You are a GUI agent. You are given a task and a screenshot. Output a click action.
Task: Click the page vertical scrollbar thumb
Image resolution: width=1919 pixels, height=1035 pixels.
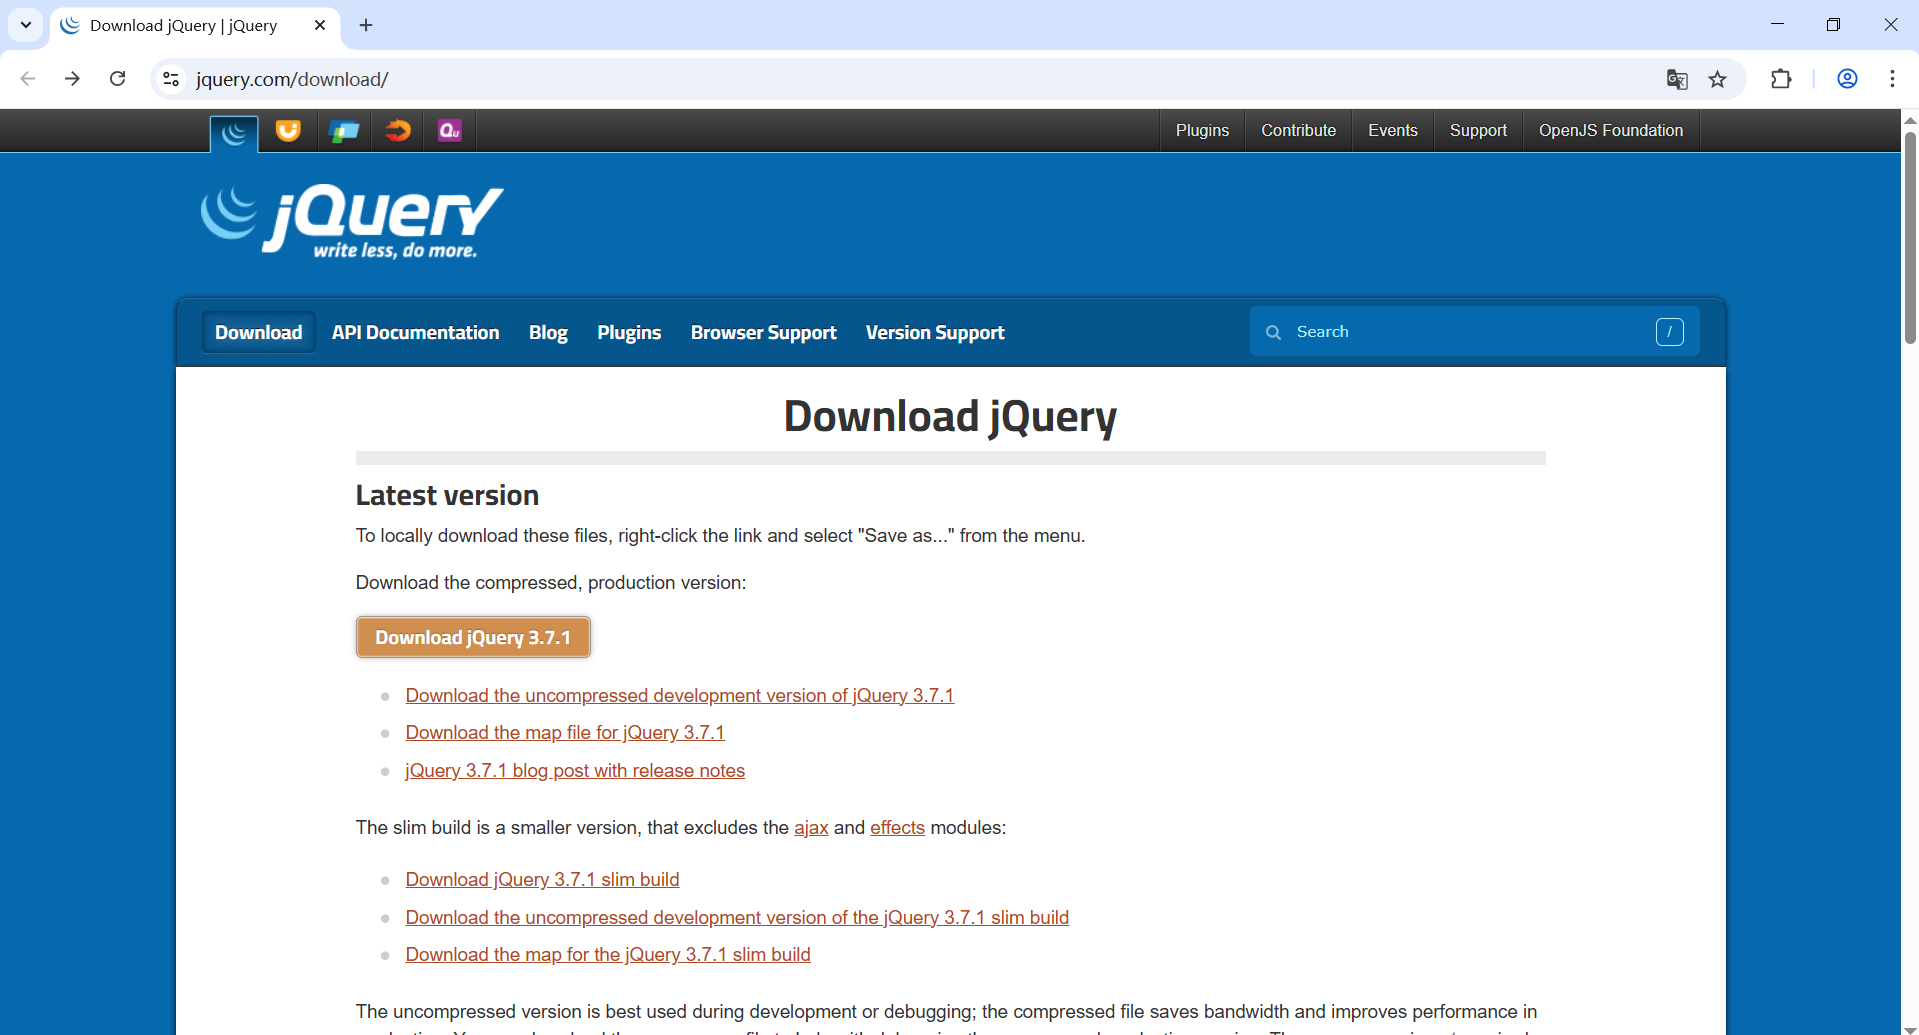click(1910, 237)
